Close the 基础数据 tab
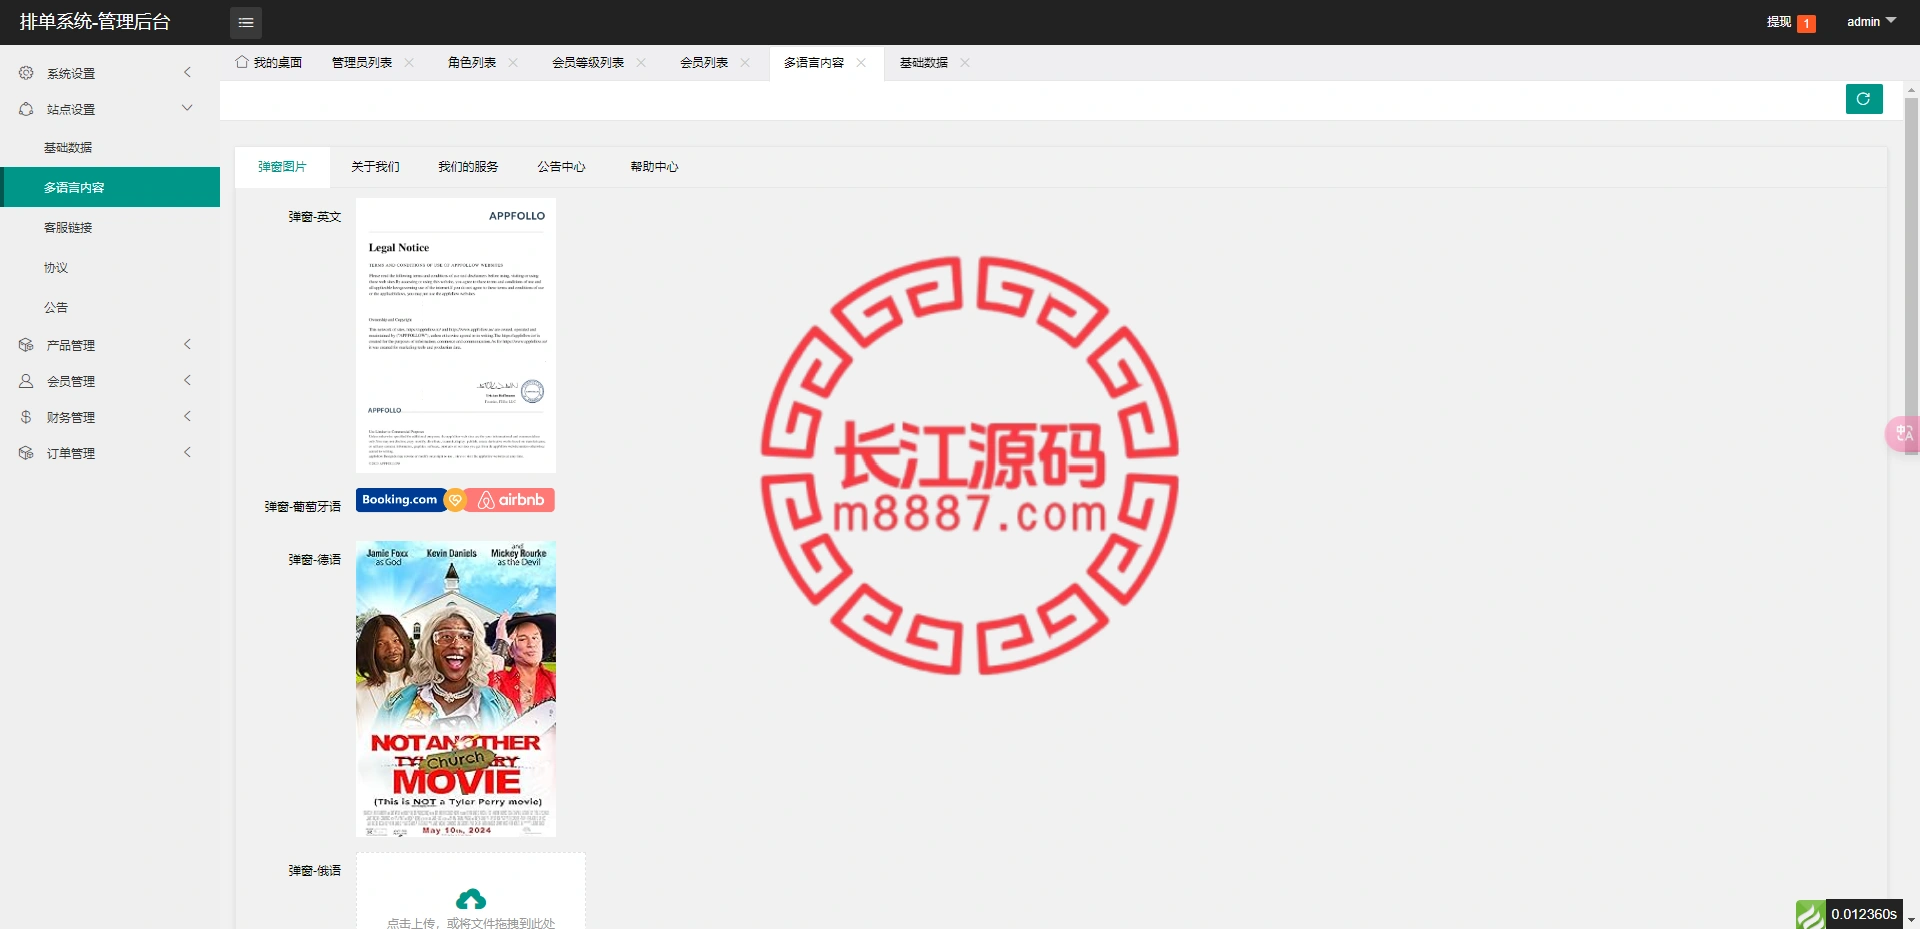 (965, 63)
